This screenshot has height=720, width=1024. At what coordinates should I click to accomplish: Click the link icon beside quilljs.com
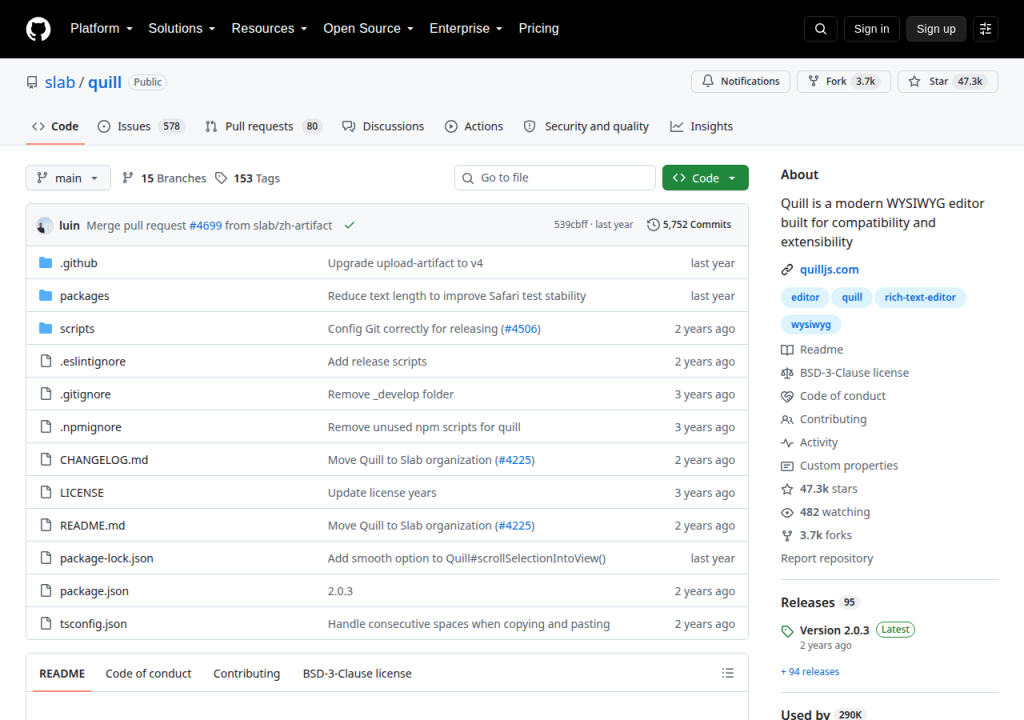[x=787, y=270]
